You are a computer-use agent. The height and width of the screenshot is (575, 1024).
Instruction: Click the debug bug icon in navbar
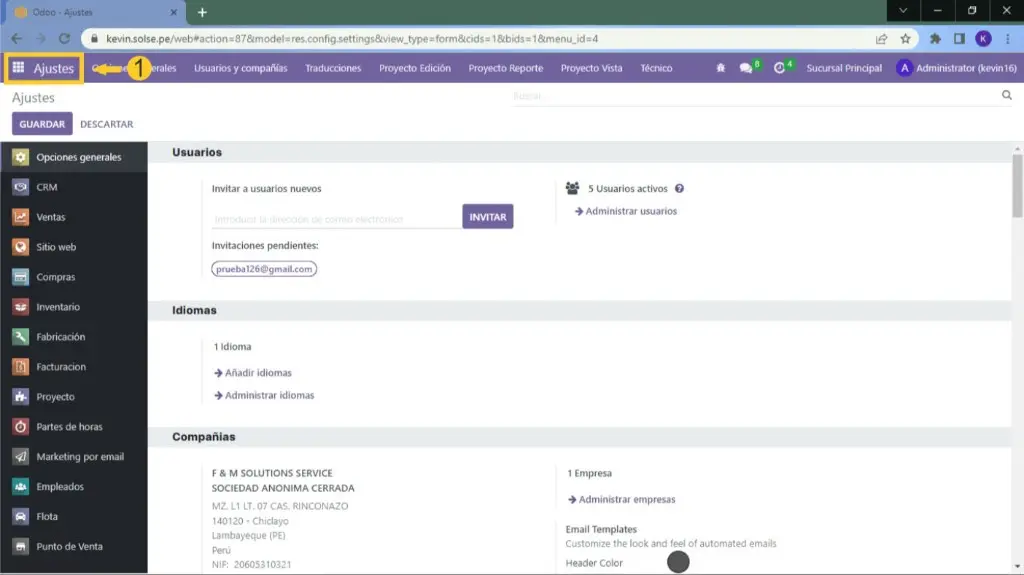click(x=721, y=68)
